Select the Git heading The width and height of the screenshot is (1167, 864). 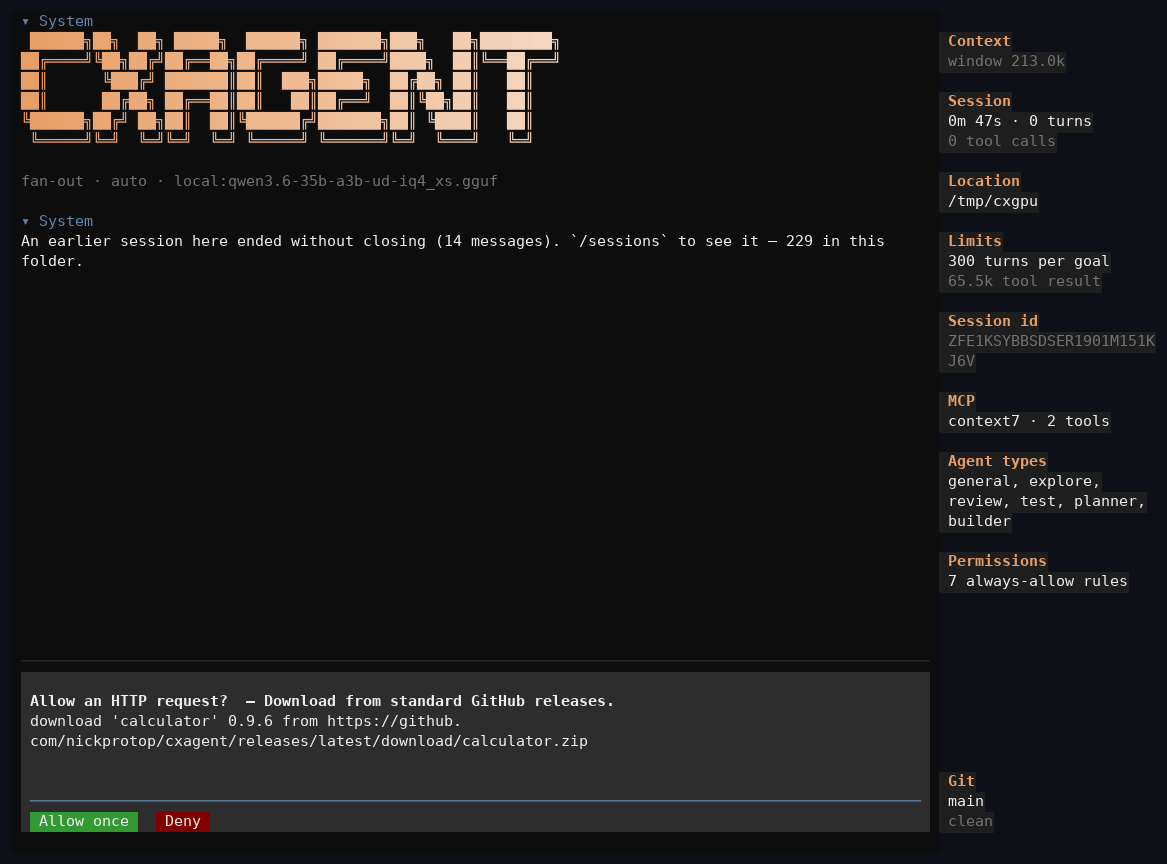pyautogui.click(x=961, y=781)
